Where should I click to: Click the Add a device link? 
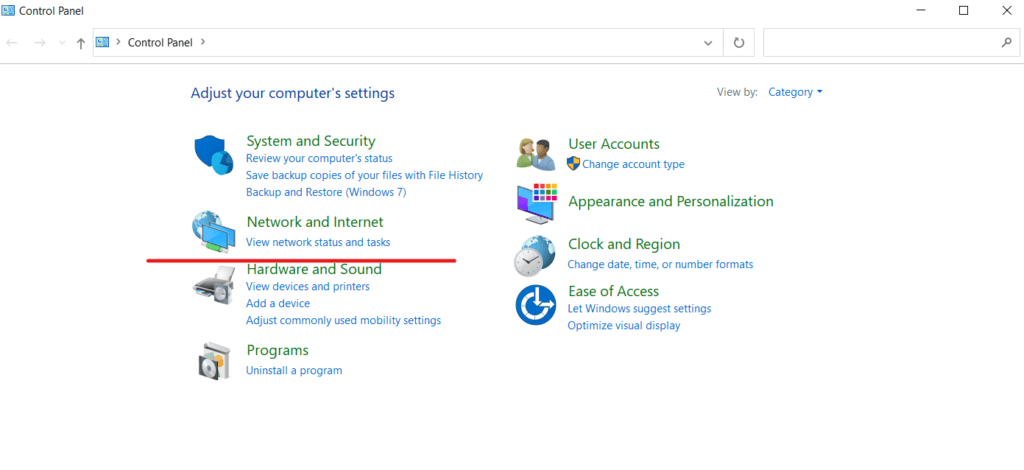pos(278,303)
